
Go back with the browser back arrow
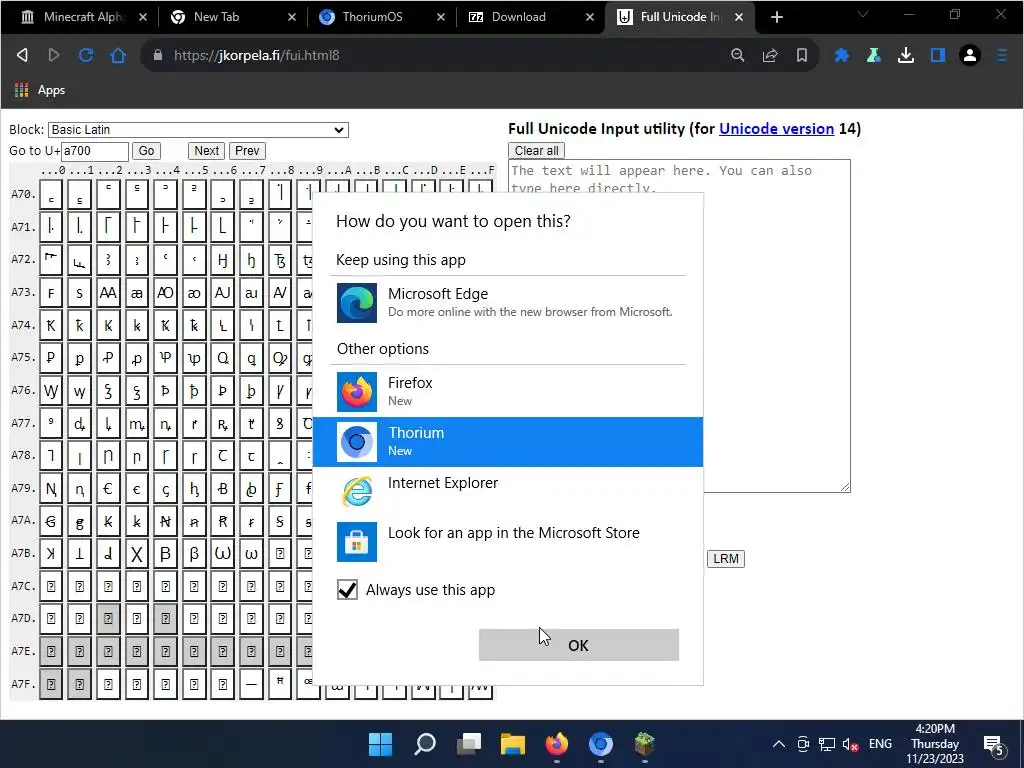click(22, 56)
